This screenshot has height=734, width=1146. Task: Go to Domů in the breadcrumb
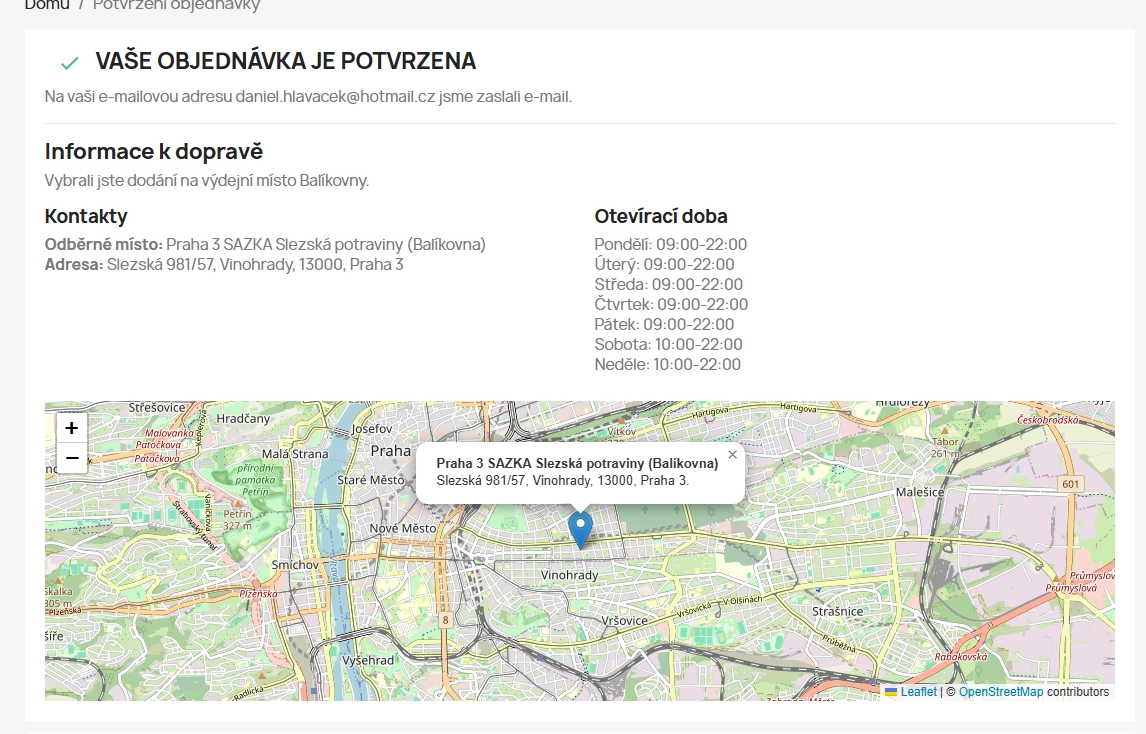coord(47,5)
